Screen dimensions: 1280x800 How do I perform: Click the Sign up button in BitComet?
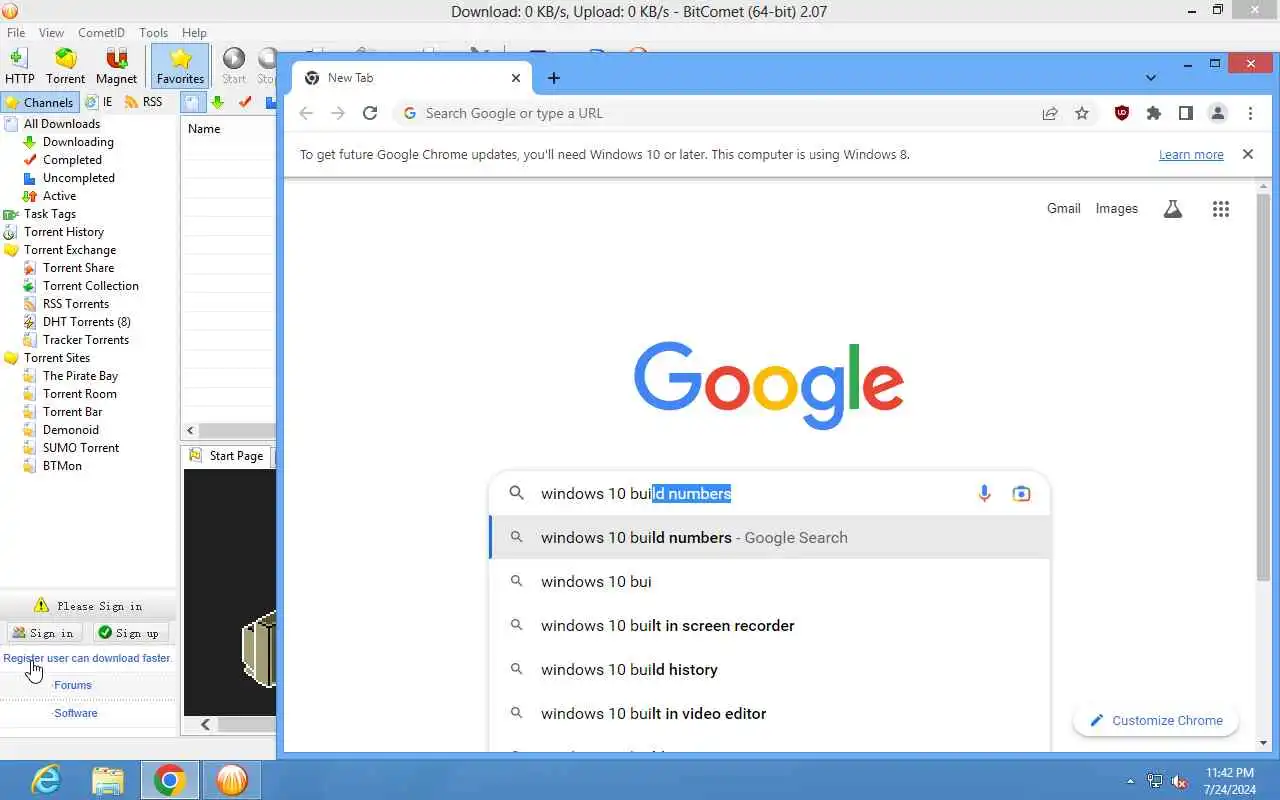point(130,633)
